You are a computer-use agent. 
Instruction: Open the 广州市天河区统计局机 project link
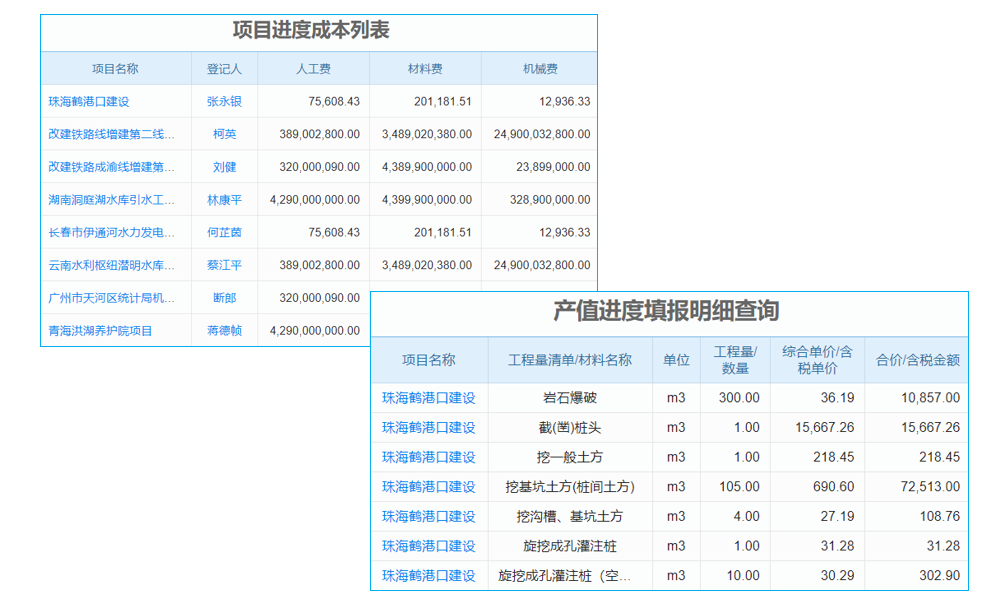coord(113,298)
